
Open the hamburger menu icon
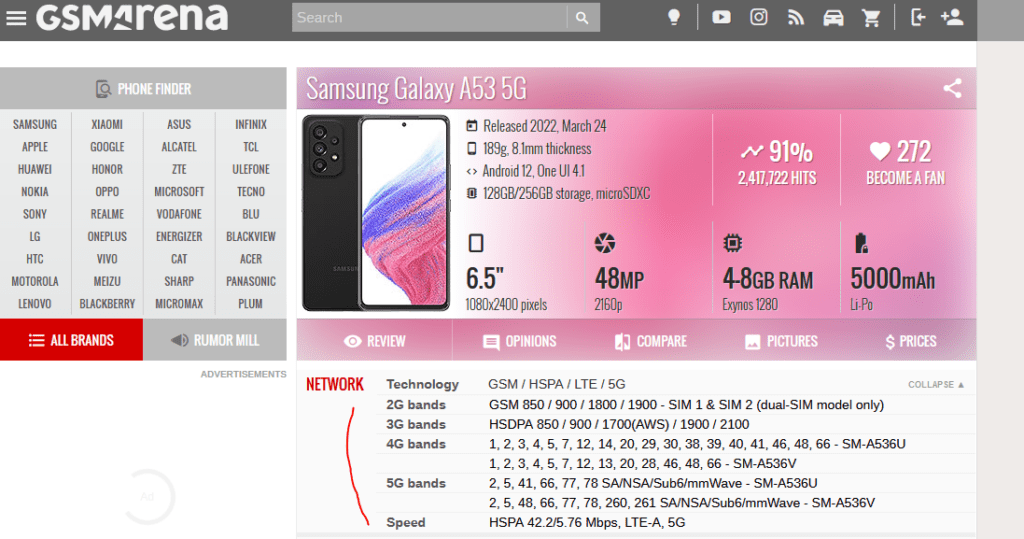pyautogui.click(x=16, y=18)
